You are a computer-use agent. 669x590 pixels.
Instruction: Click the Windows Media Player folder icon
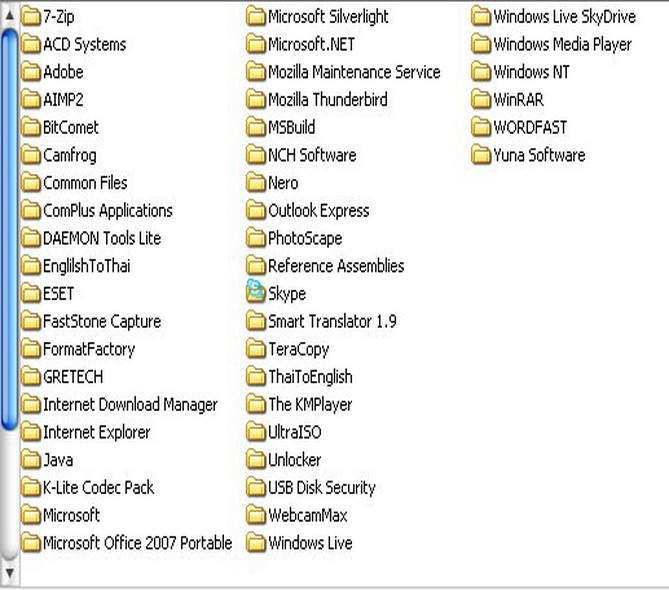click(x=481, y=44)
